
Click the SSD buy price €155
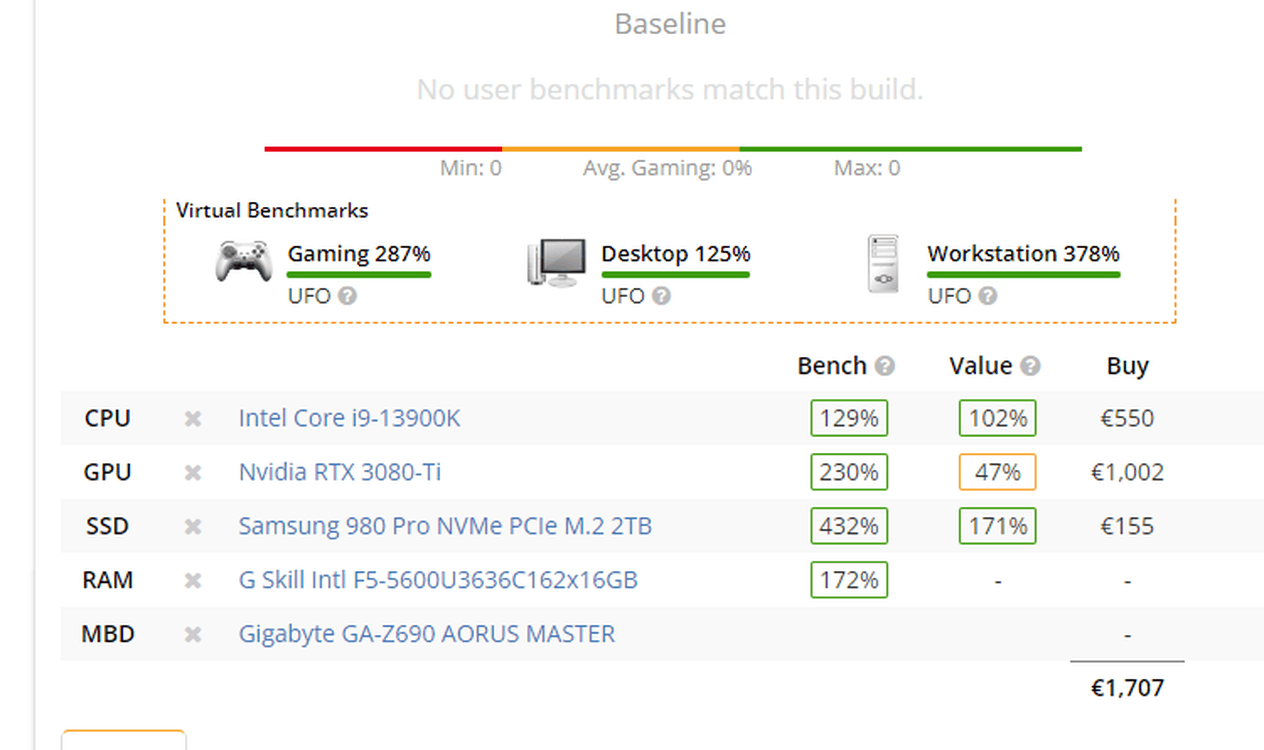[x=1127, y=526]
